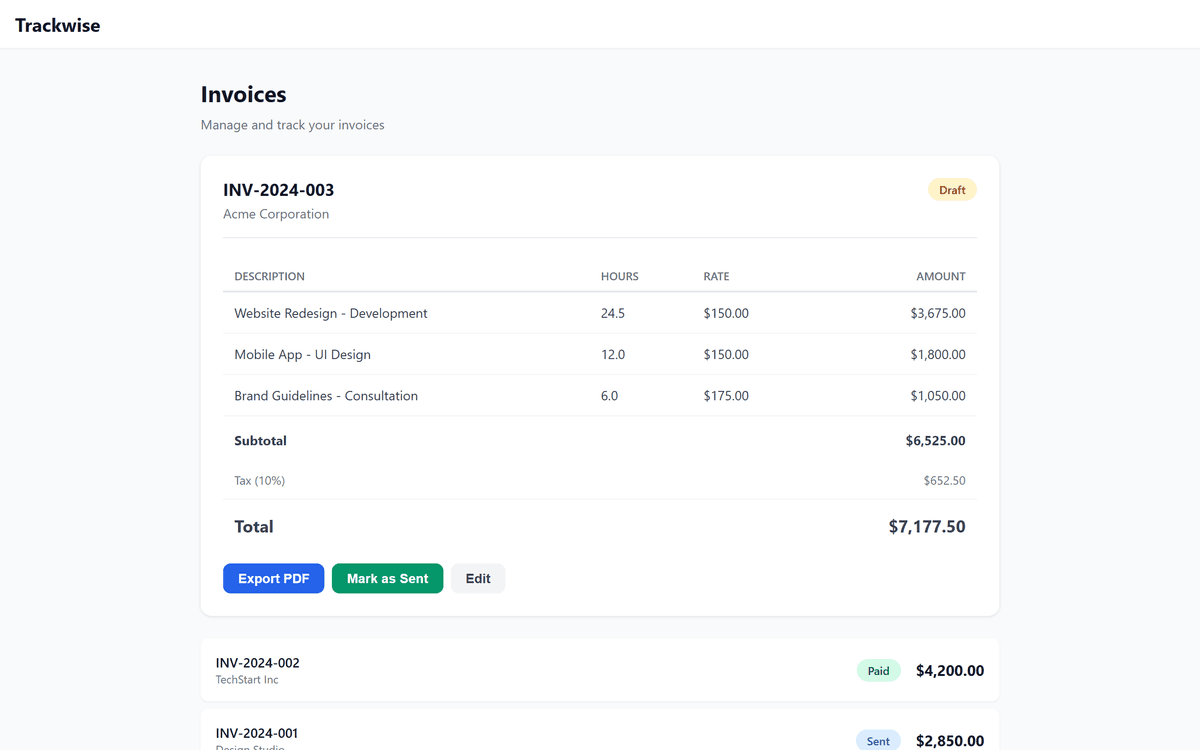Click the 12.0 hours value
Screen dimensions: 1200x750
613,354
